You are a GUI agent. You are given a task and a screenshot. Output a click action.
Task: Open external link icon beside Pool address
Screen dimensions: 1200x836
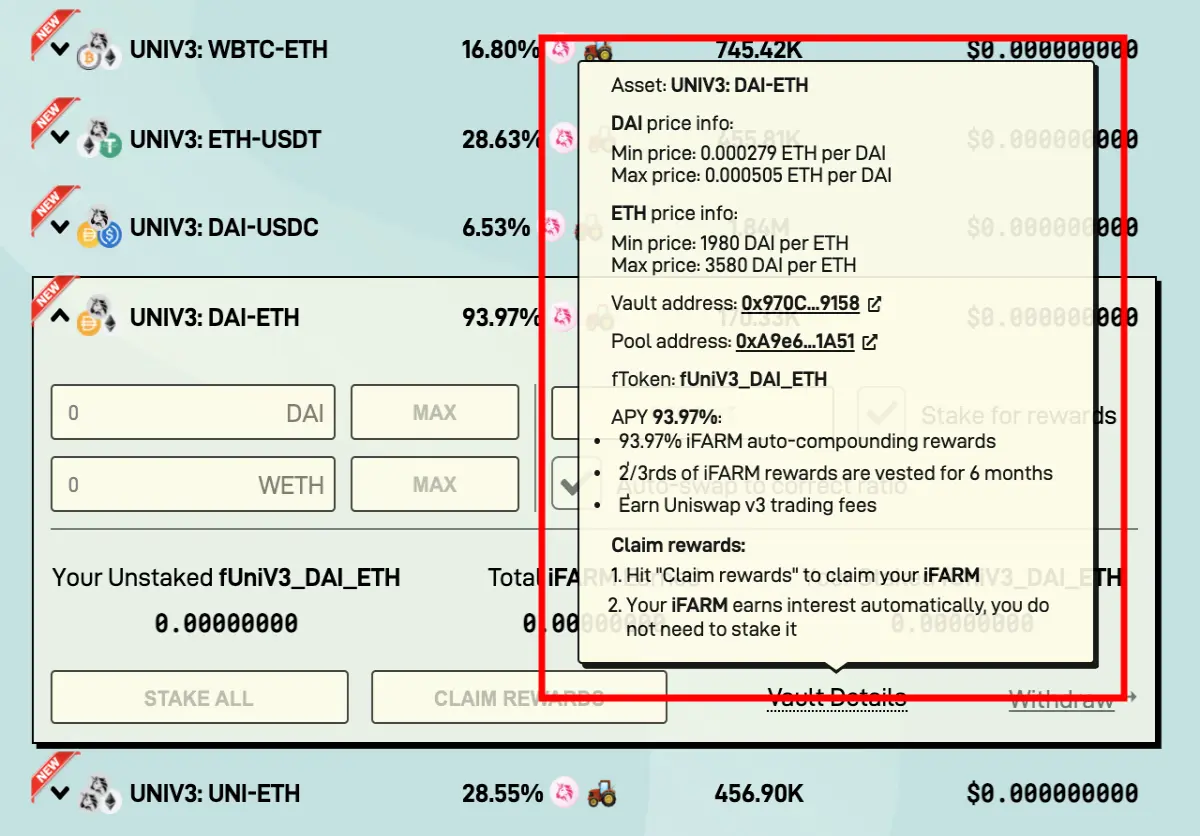(x=869, y=342)
